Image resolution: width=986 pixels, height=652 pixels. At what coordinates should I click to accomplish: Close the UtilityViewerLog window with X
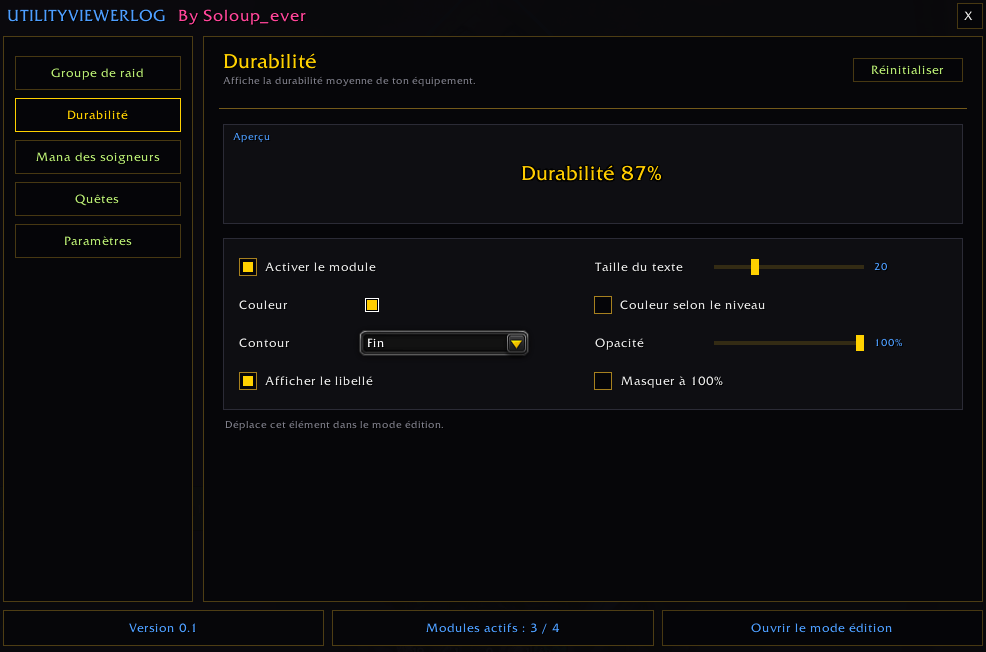(968, 16)
